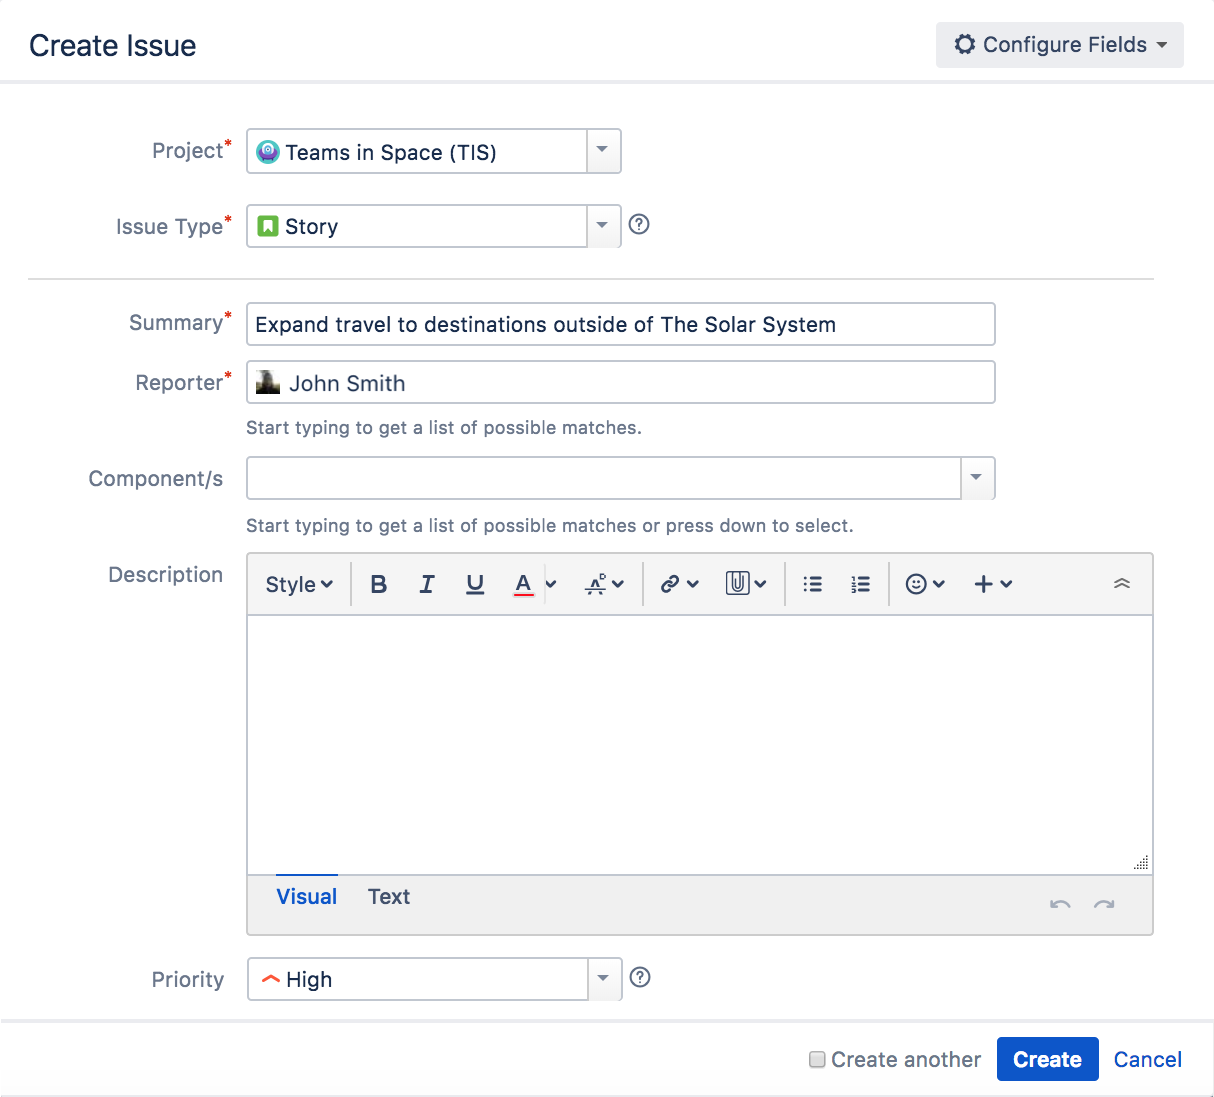
Task: Click inside the Description text area
Action: coord(700,745)
